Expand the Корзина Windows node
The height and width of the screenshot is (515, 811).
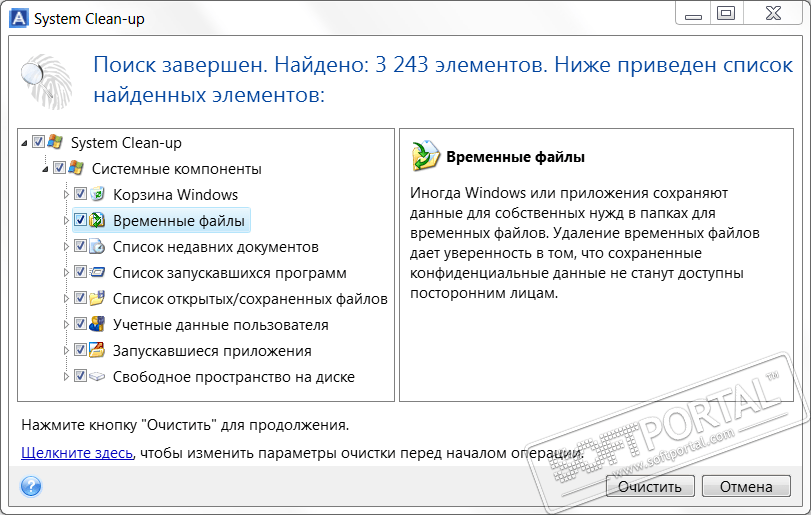tap(66, 194)
